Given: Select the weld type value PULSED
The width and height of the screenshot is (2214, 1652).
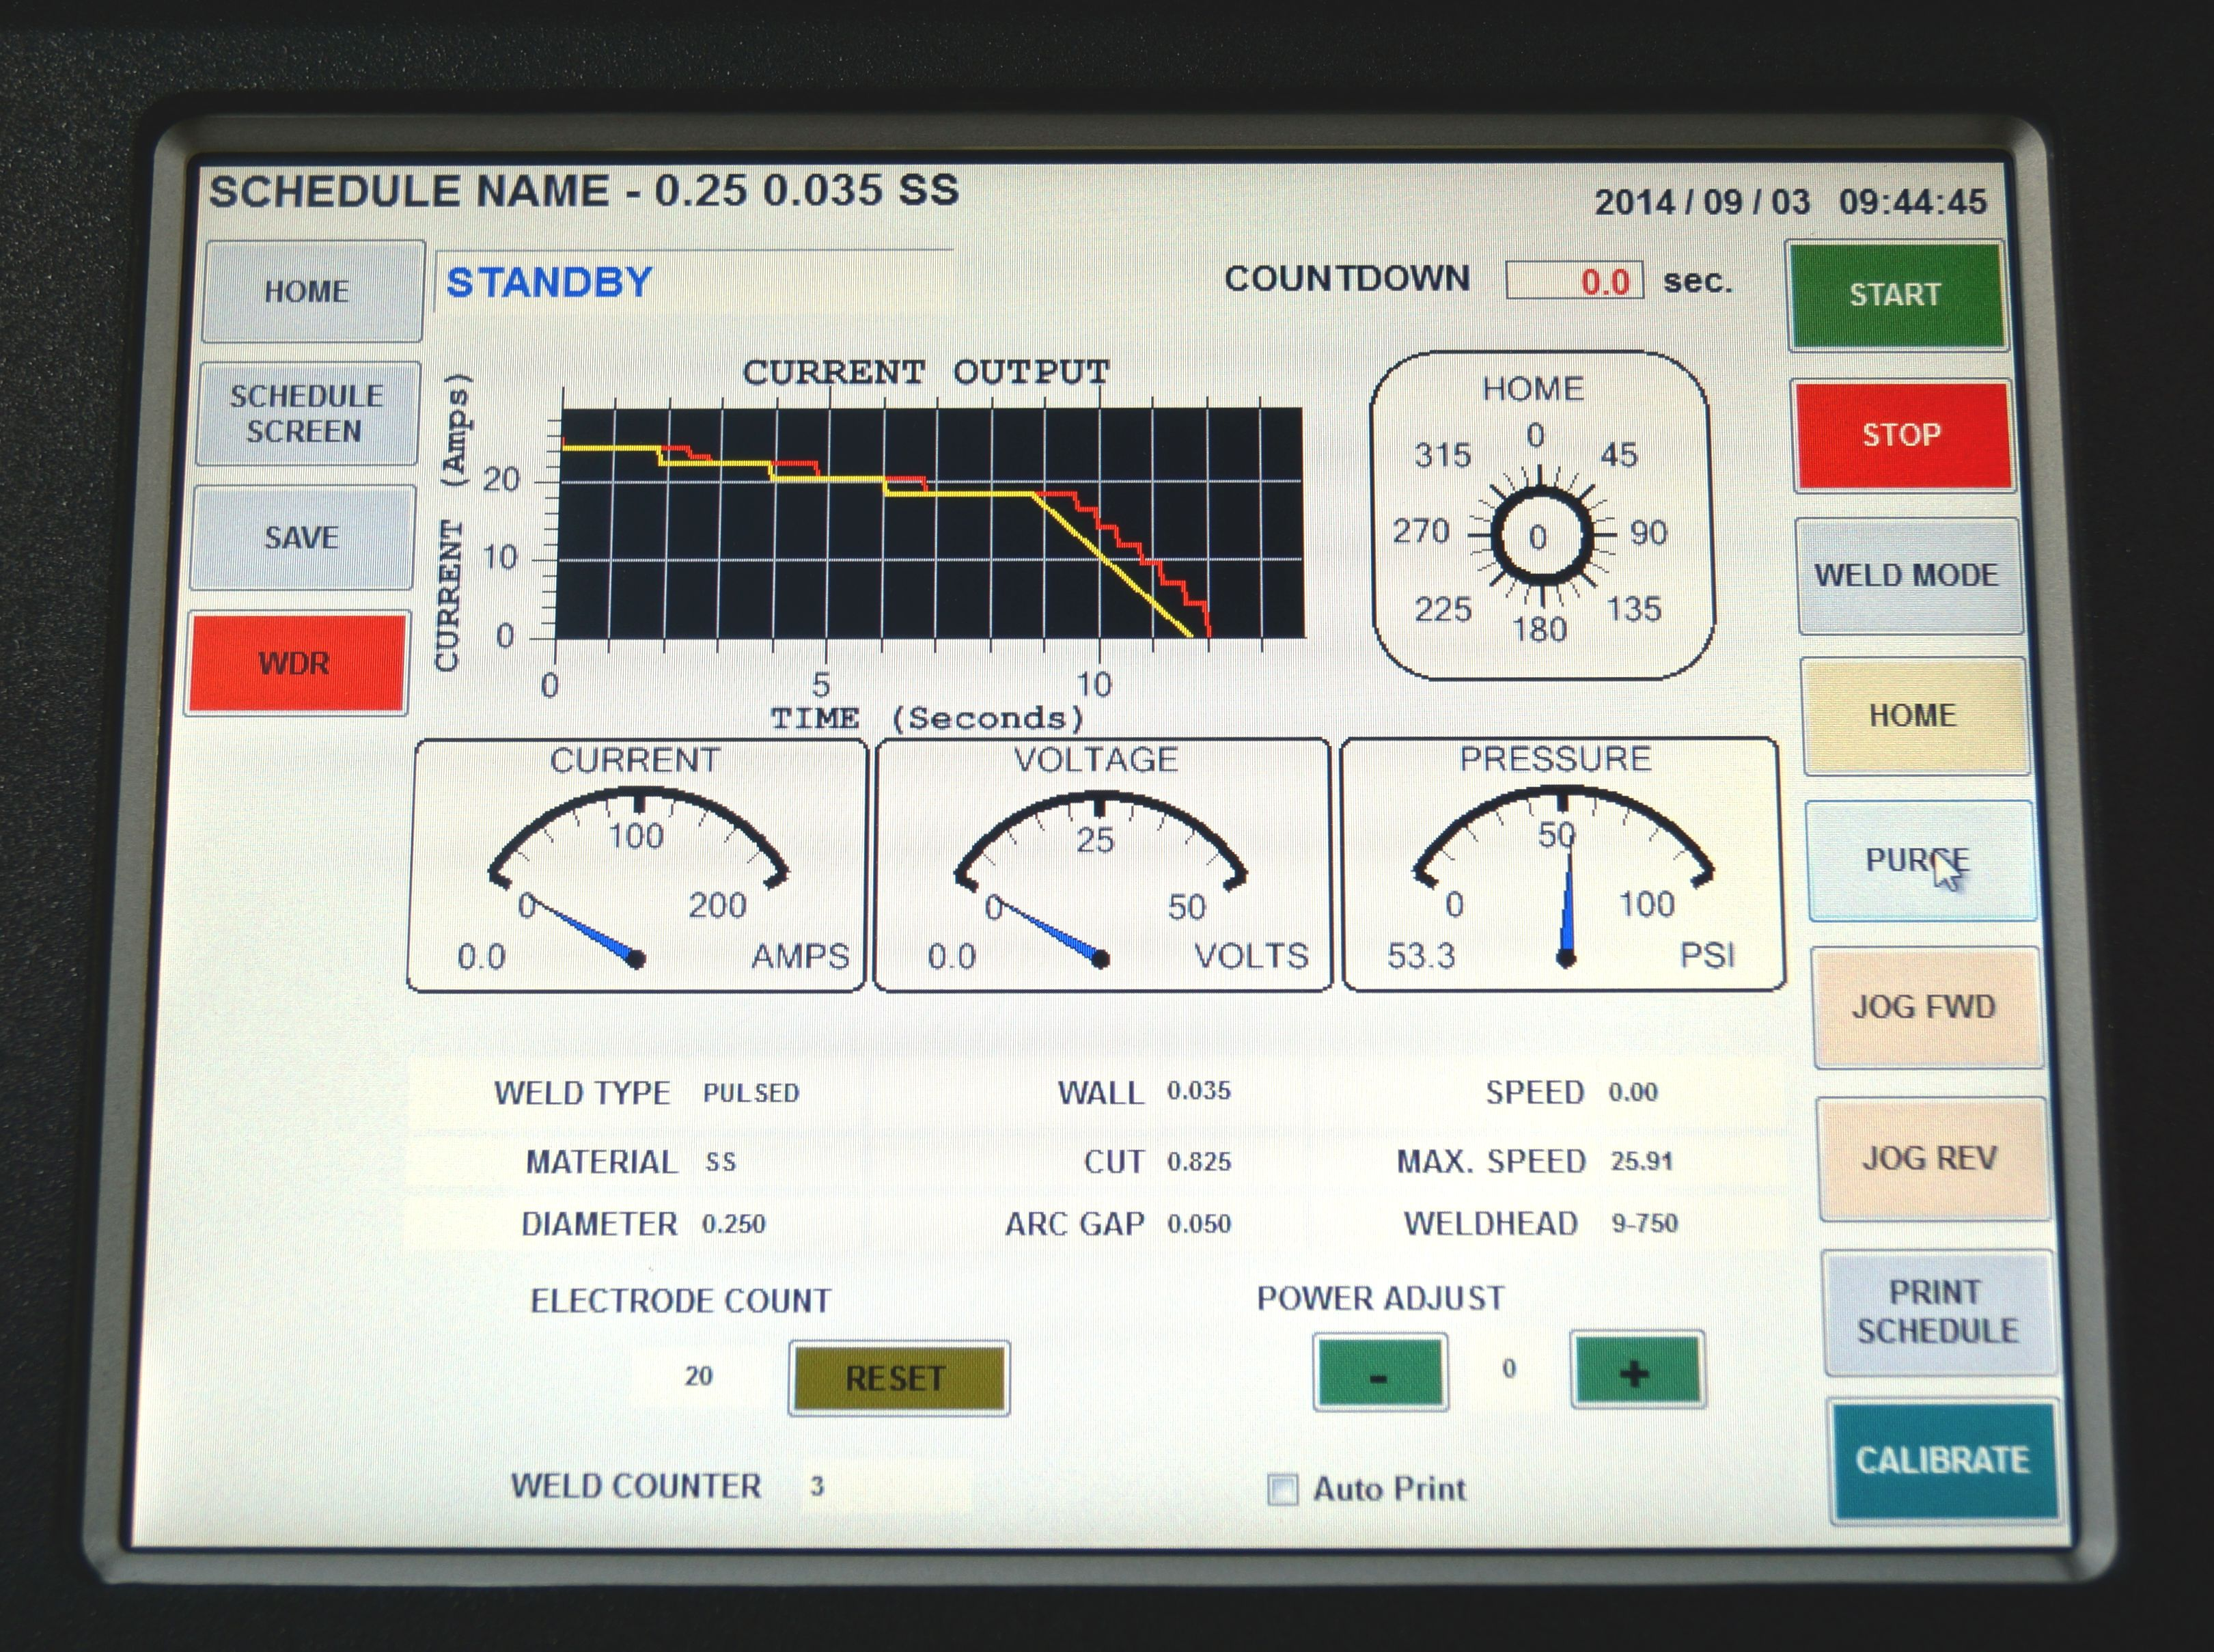Looking at the screenshot, I should point(751,1092).
